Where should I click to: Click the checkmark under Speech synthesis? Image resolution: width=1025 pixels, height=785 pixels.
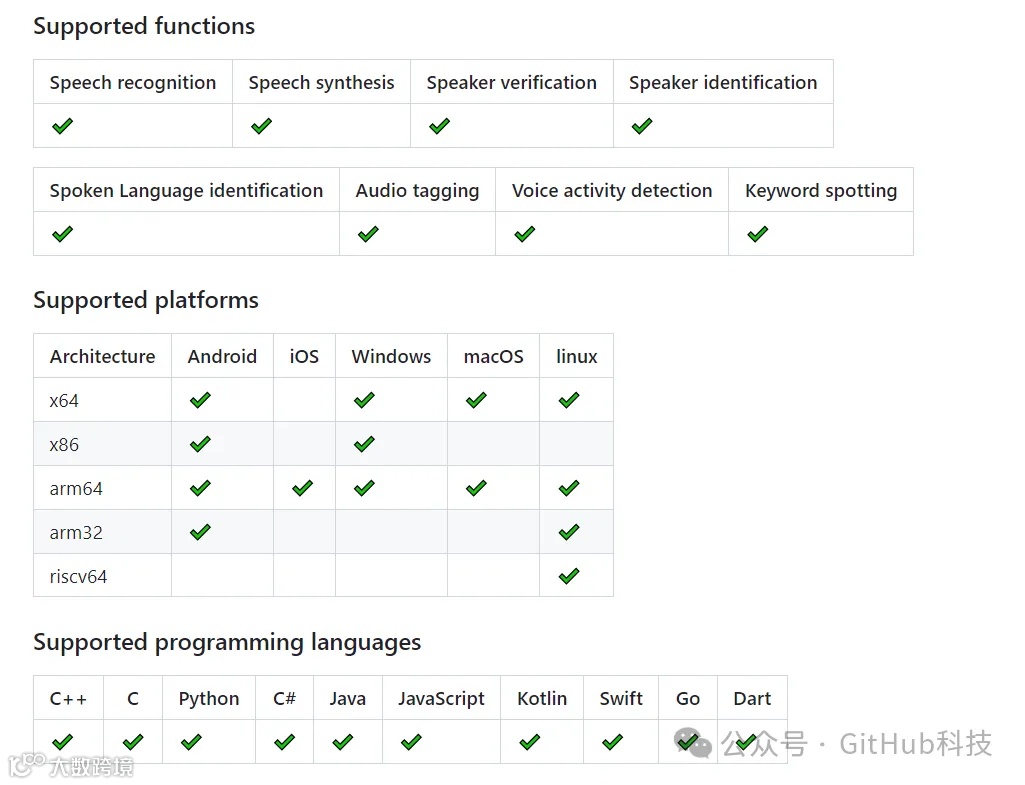point(261,126)
